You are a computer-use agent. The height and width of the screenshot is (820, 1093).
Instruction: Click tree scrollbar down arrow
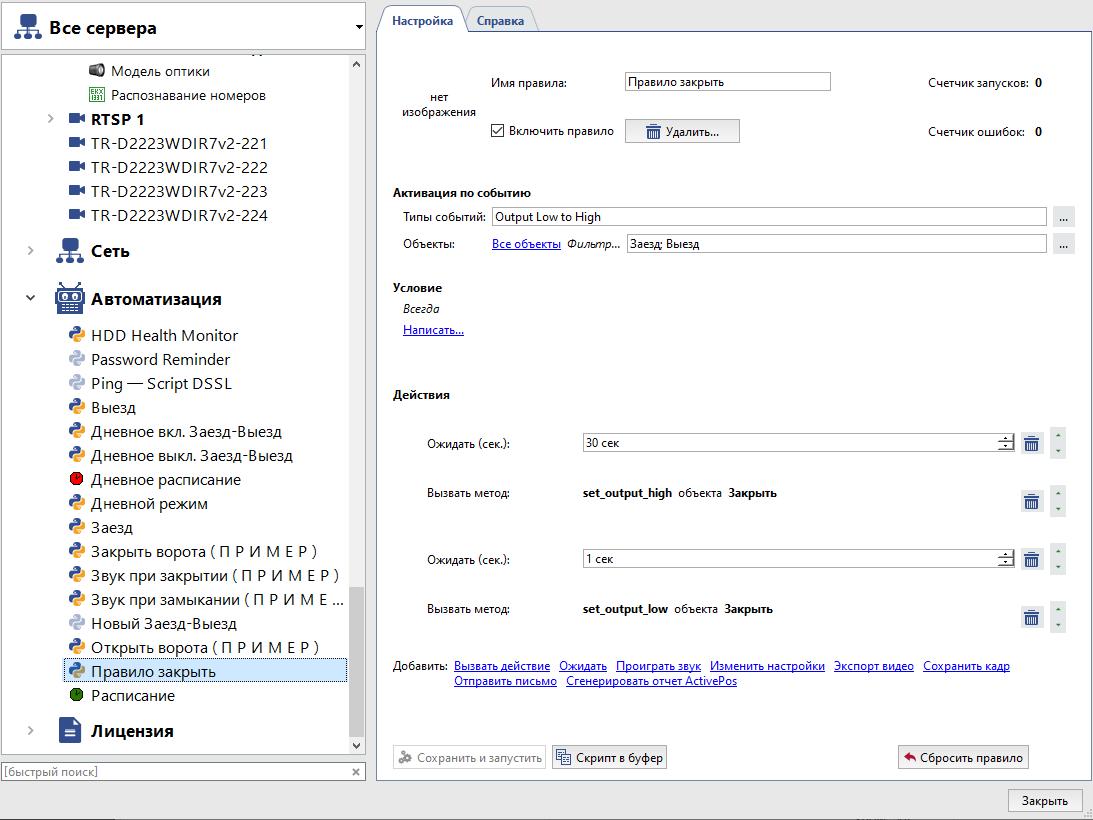point(356,745)
